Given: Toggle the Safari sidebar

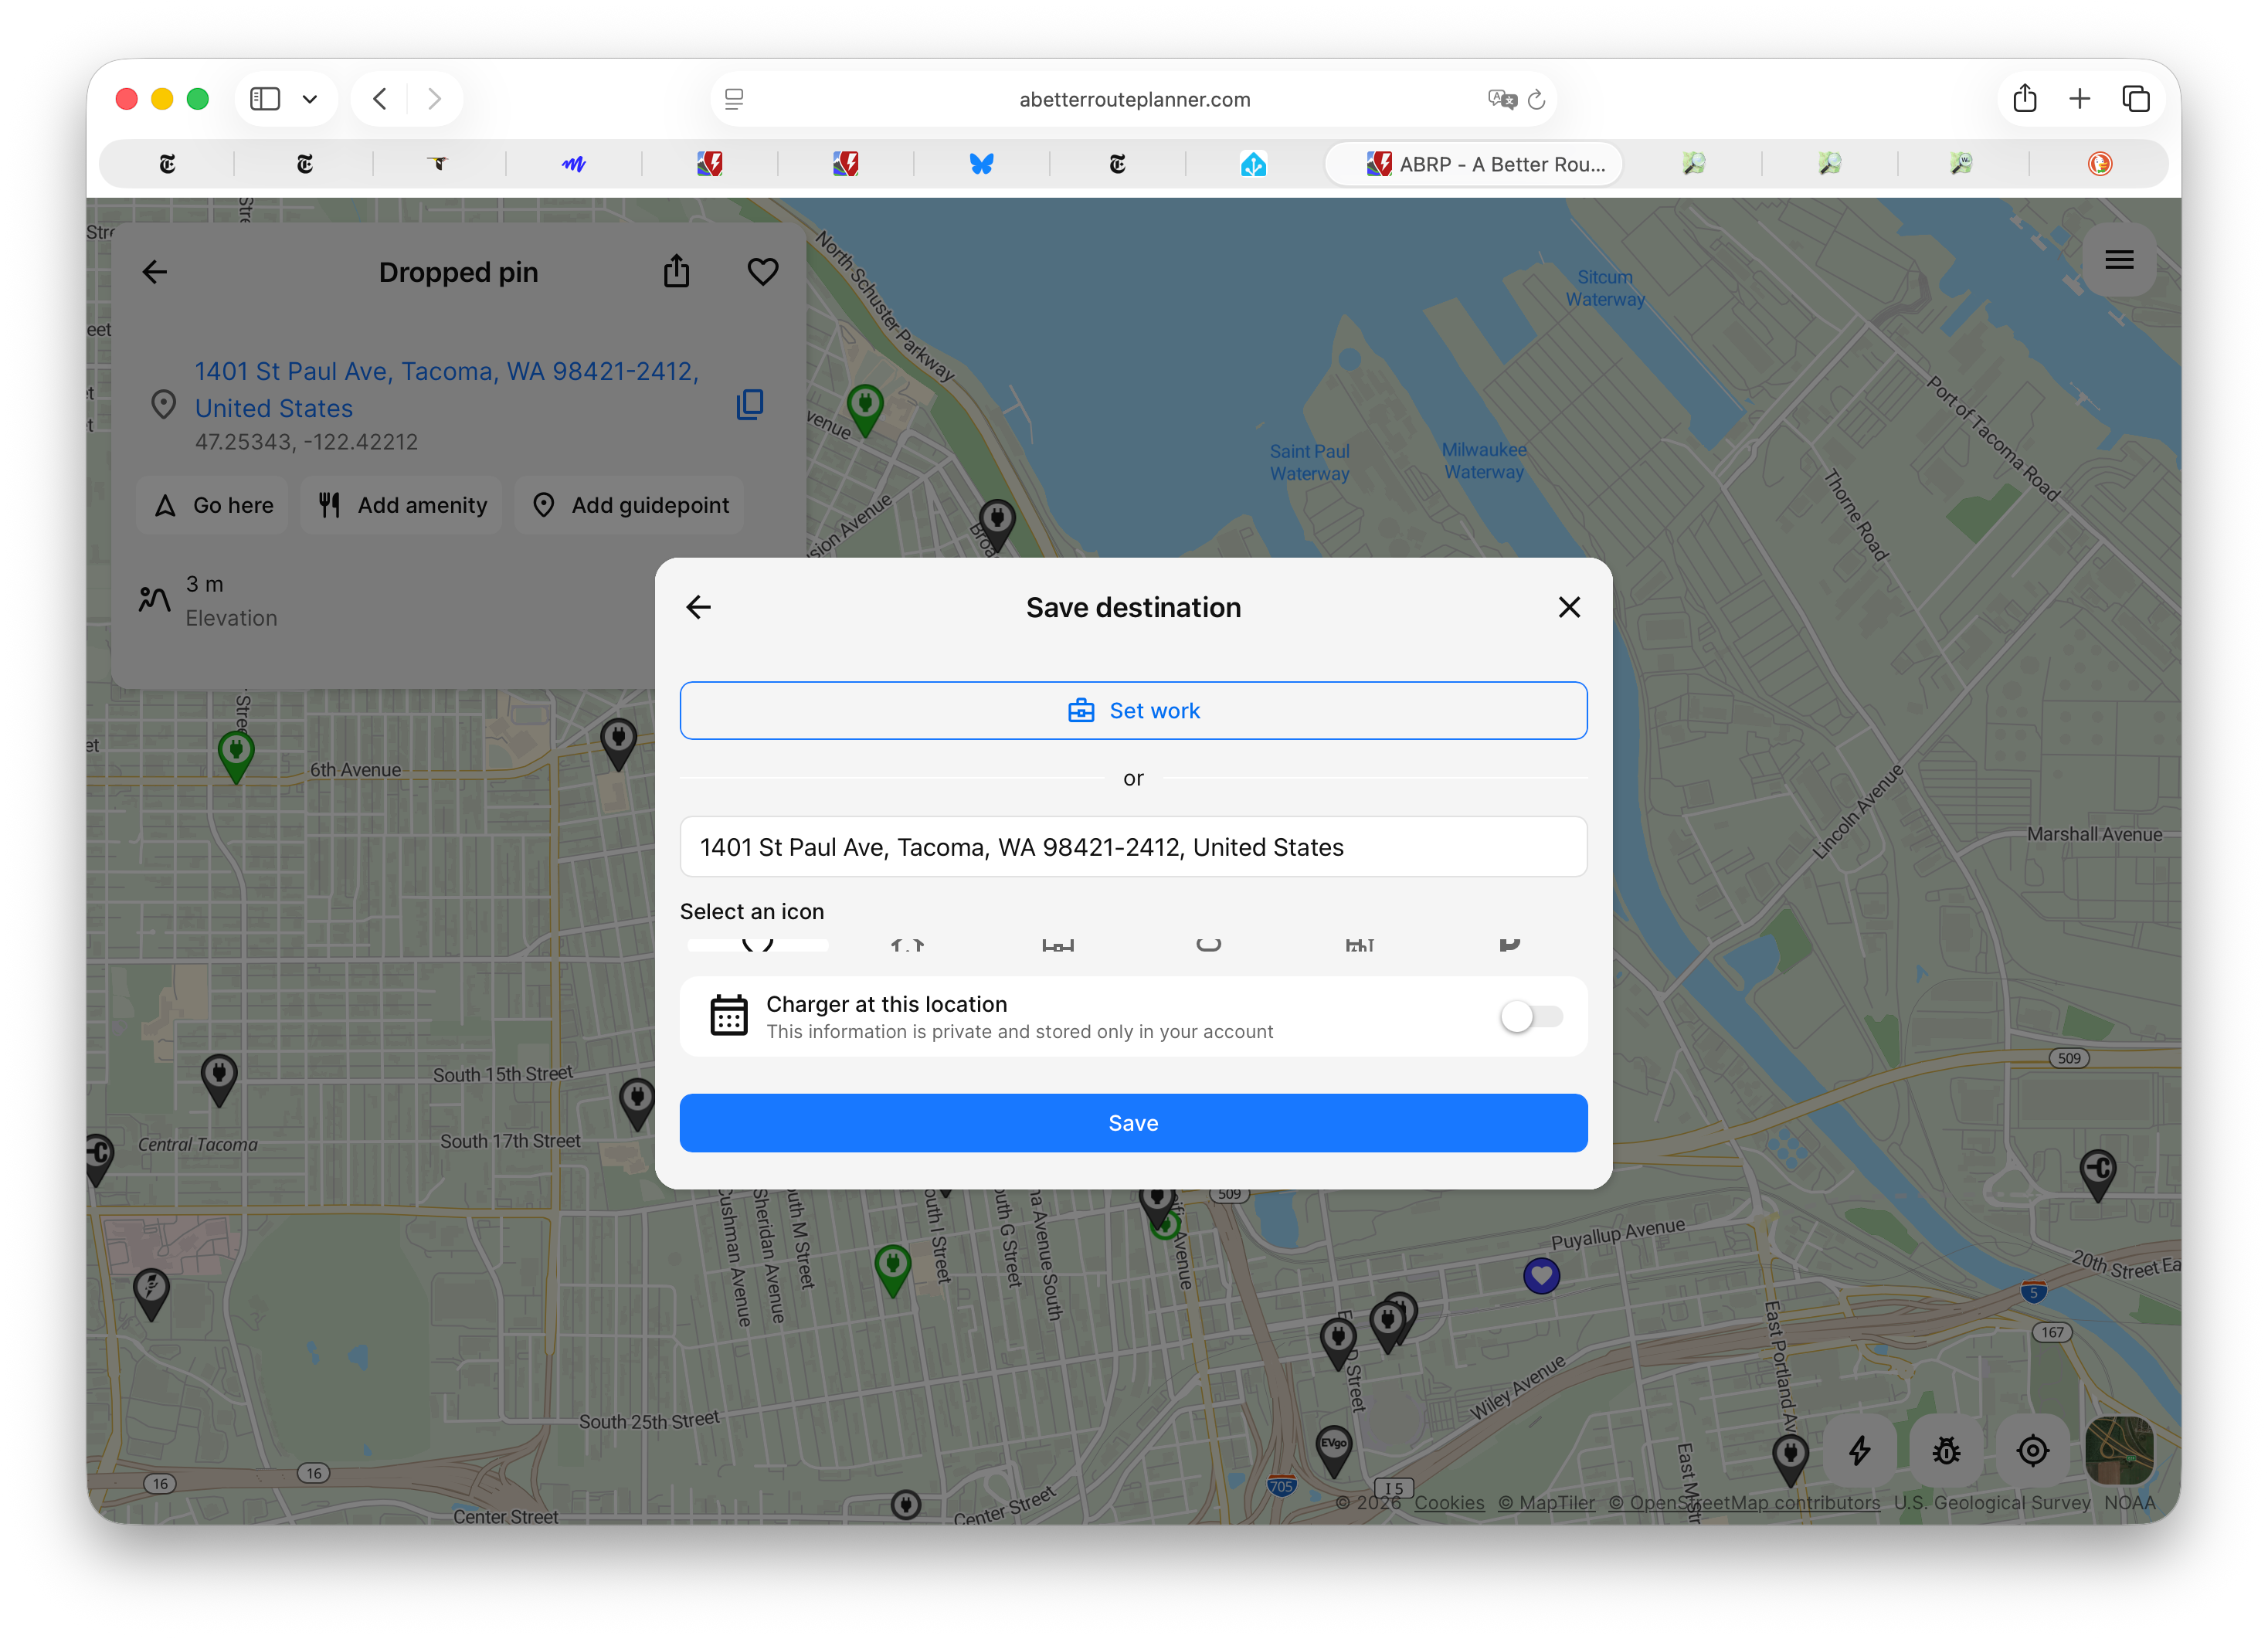Looking at the screenshot, I should 265,99.
